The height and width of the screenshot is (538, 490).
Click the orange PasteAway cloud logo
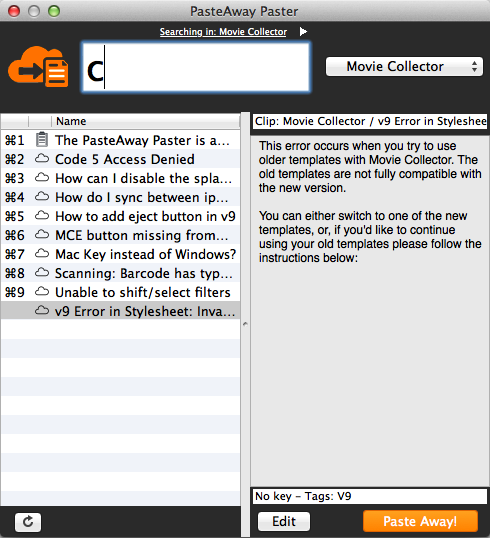coord(38,66)
